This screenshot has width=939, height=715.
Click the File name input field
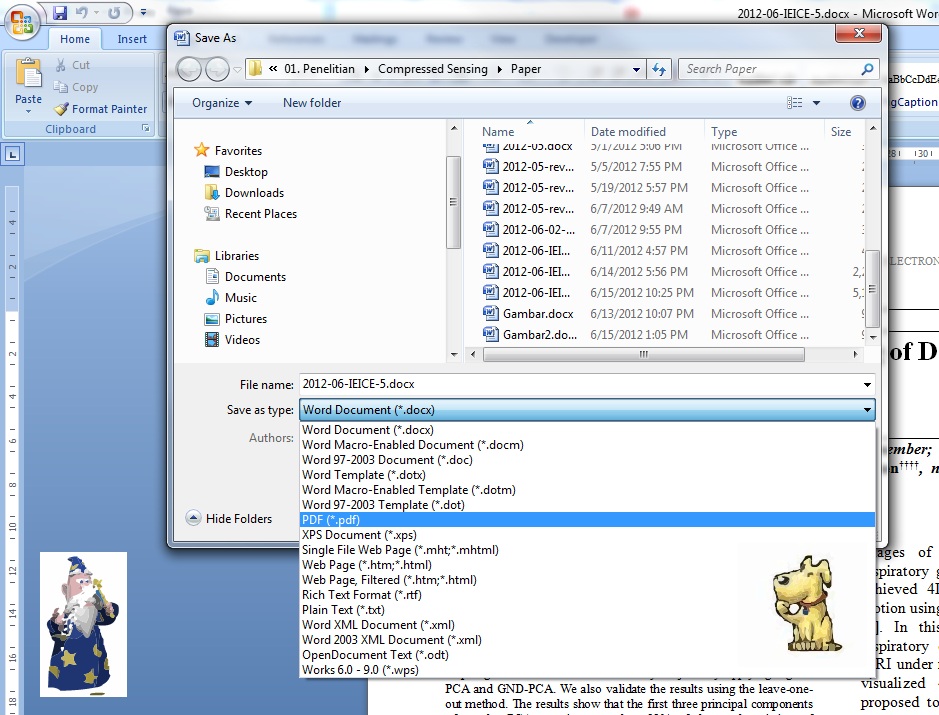(x=580, y=384)
